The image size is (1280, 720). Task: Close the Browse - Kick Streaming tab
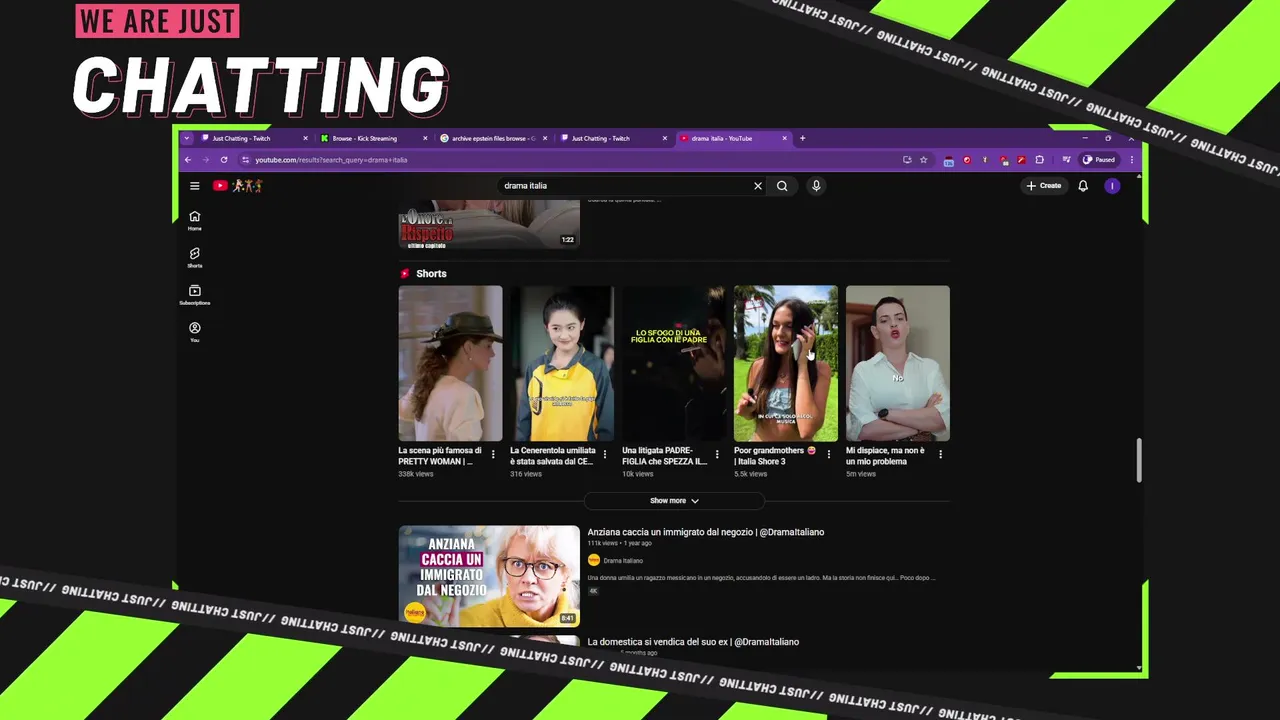pyautogui.click(x=425, y=138)
